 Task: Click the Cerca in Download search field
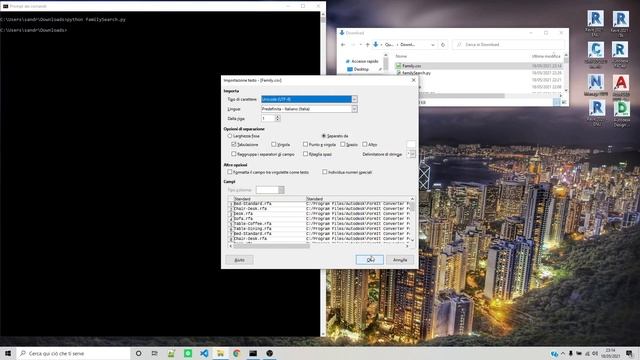508,44
